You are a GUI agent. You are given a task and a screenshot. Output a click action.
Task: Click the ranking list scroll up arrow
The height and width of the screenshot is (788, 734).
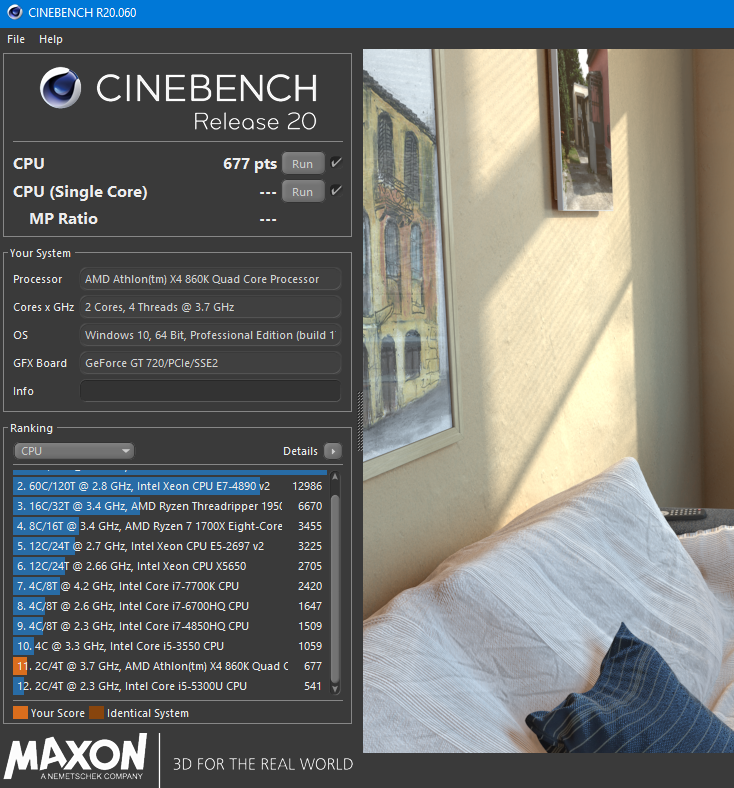coord(335,476)
